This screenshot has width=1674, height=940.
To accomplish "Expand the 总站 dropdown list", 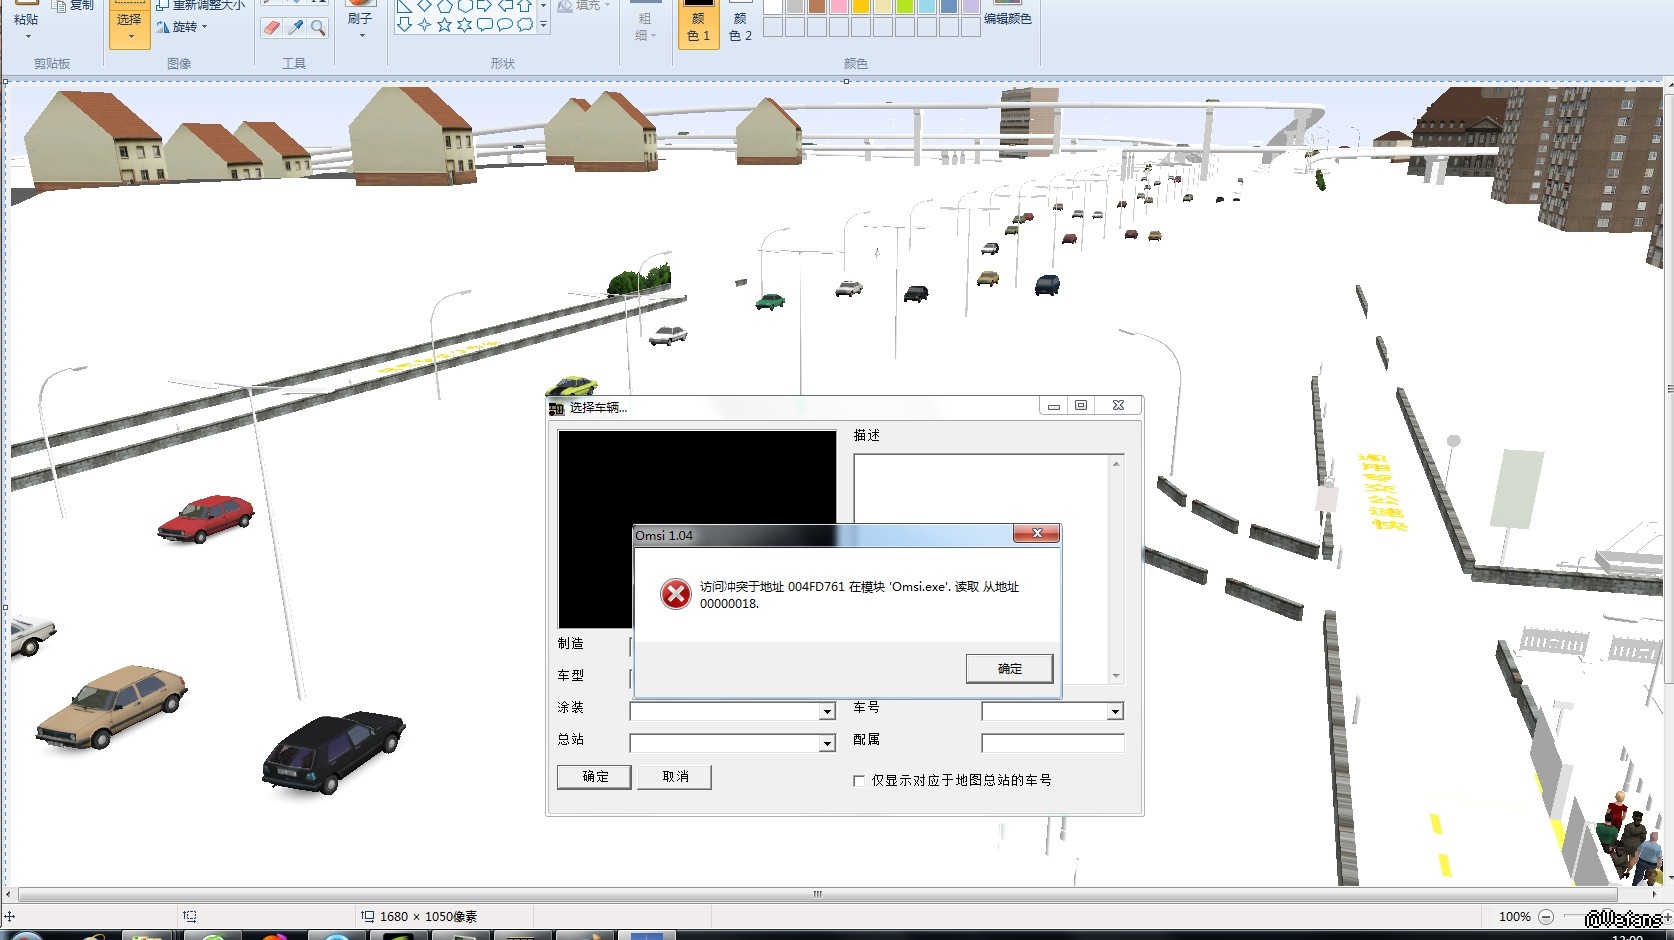I will coord(827,744).
